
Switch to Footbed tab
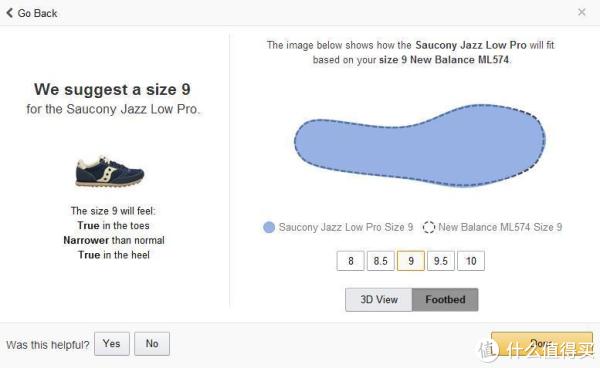coord(445,300)
